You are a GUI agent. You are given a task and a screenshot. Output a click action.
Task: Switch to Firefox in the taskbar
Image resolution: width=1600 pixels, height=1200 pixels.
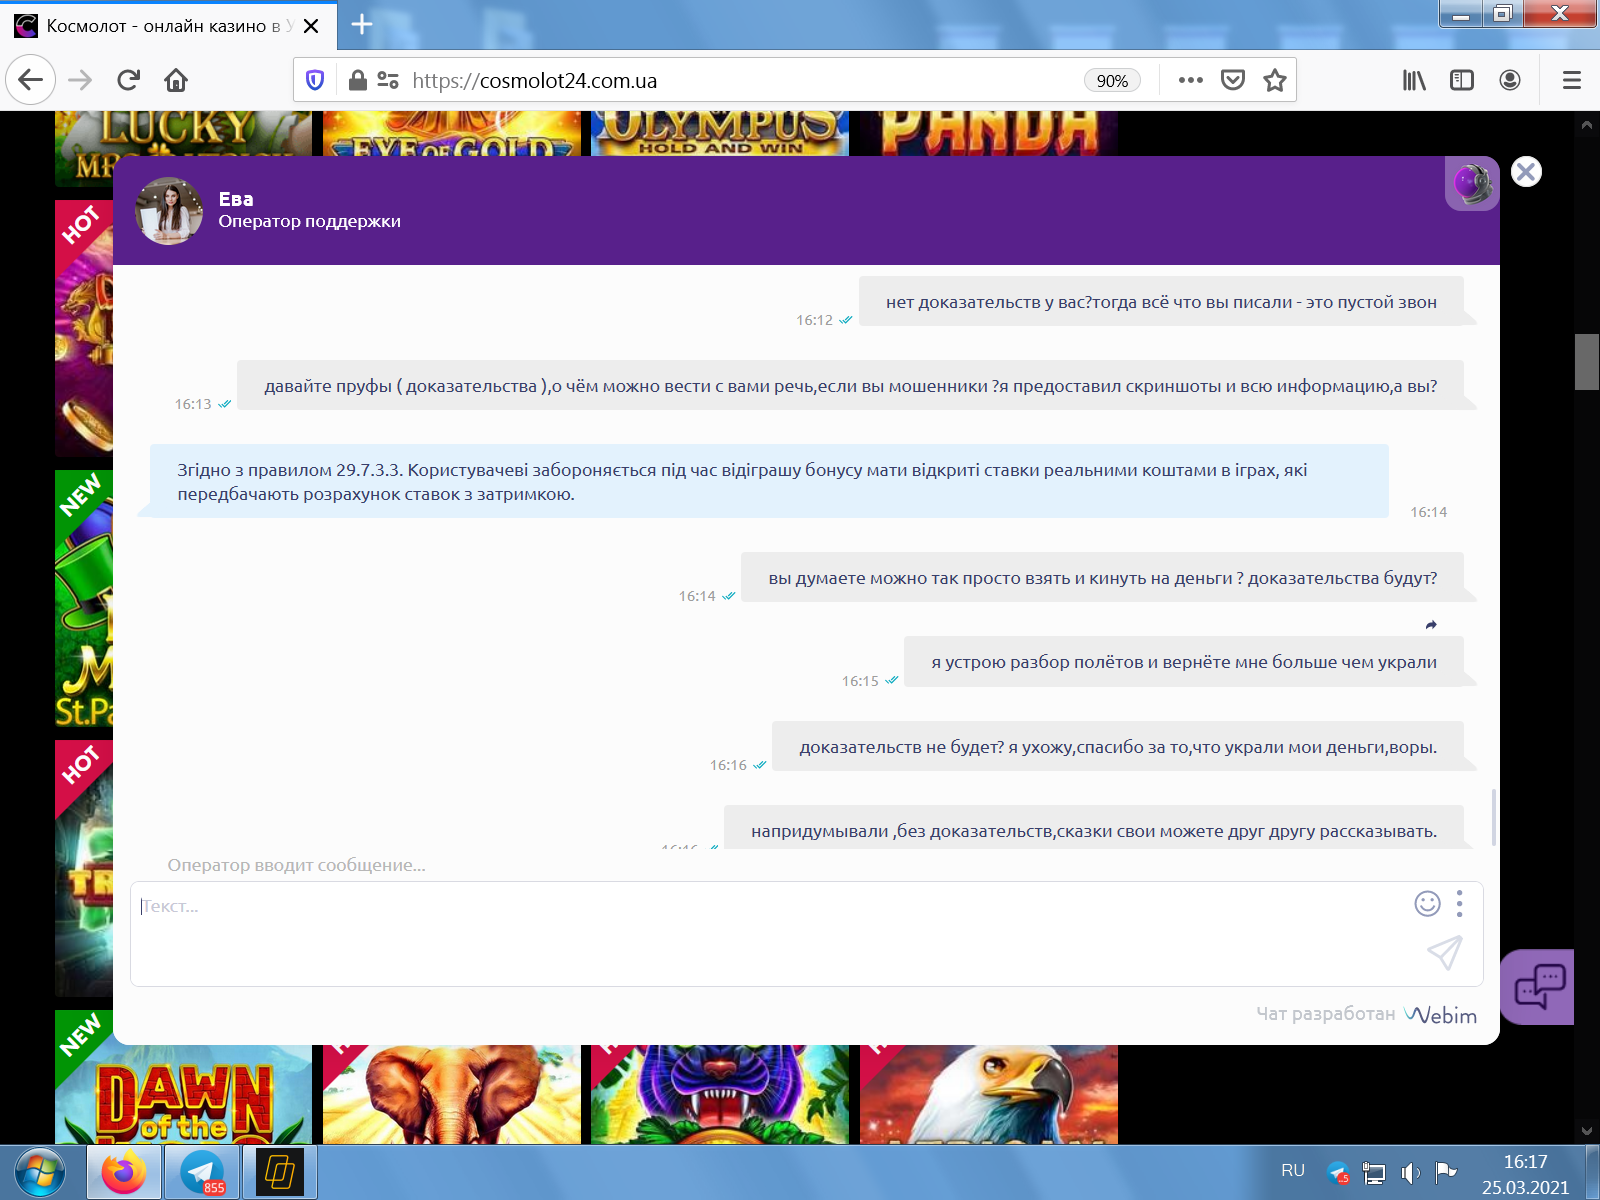click(123, 1172)
